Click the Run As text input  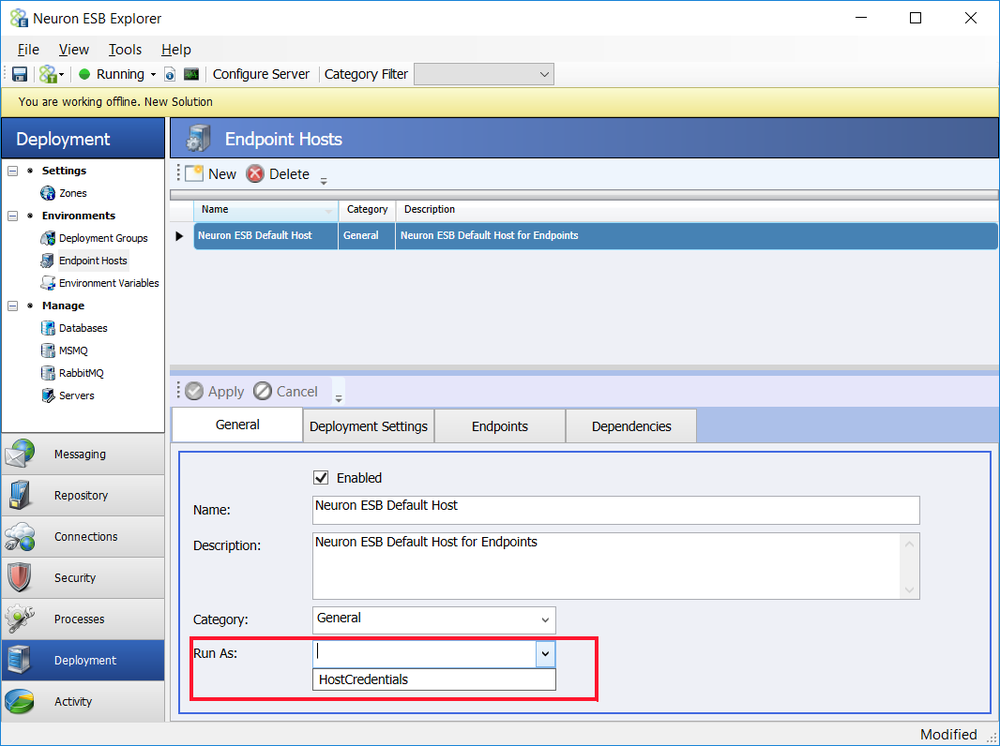point(424,654)
